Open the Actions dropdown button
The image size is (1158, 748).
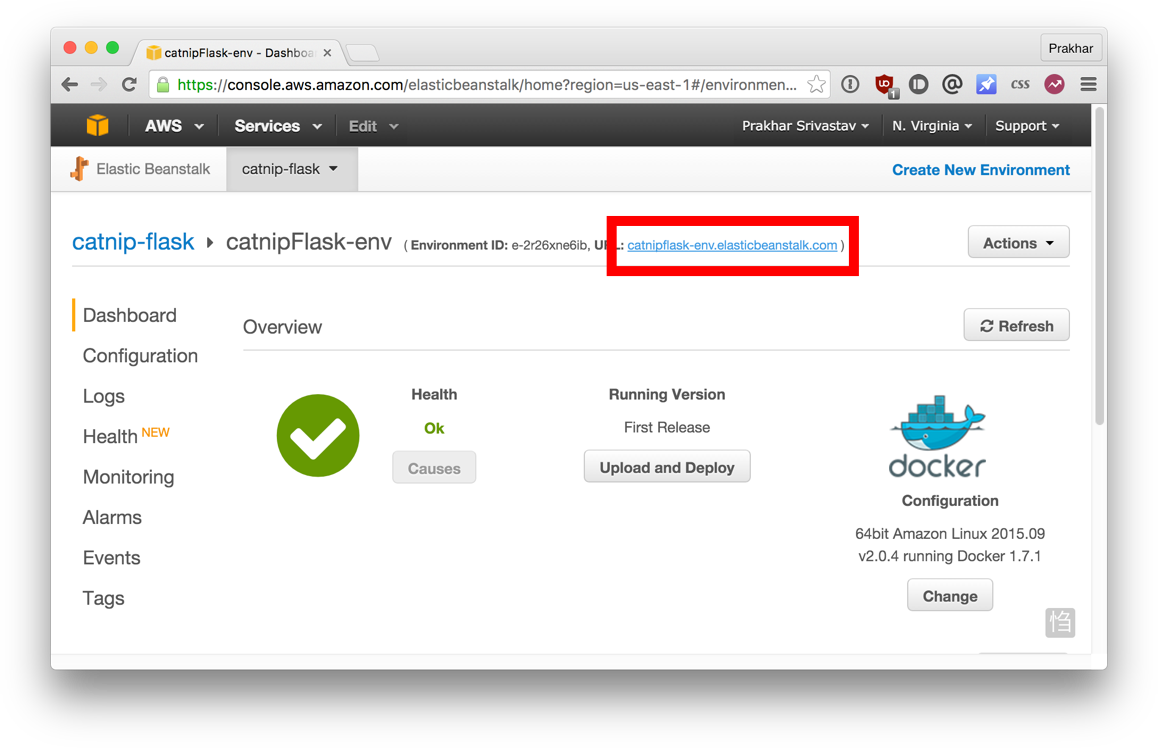tap(1018, 242)
